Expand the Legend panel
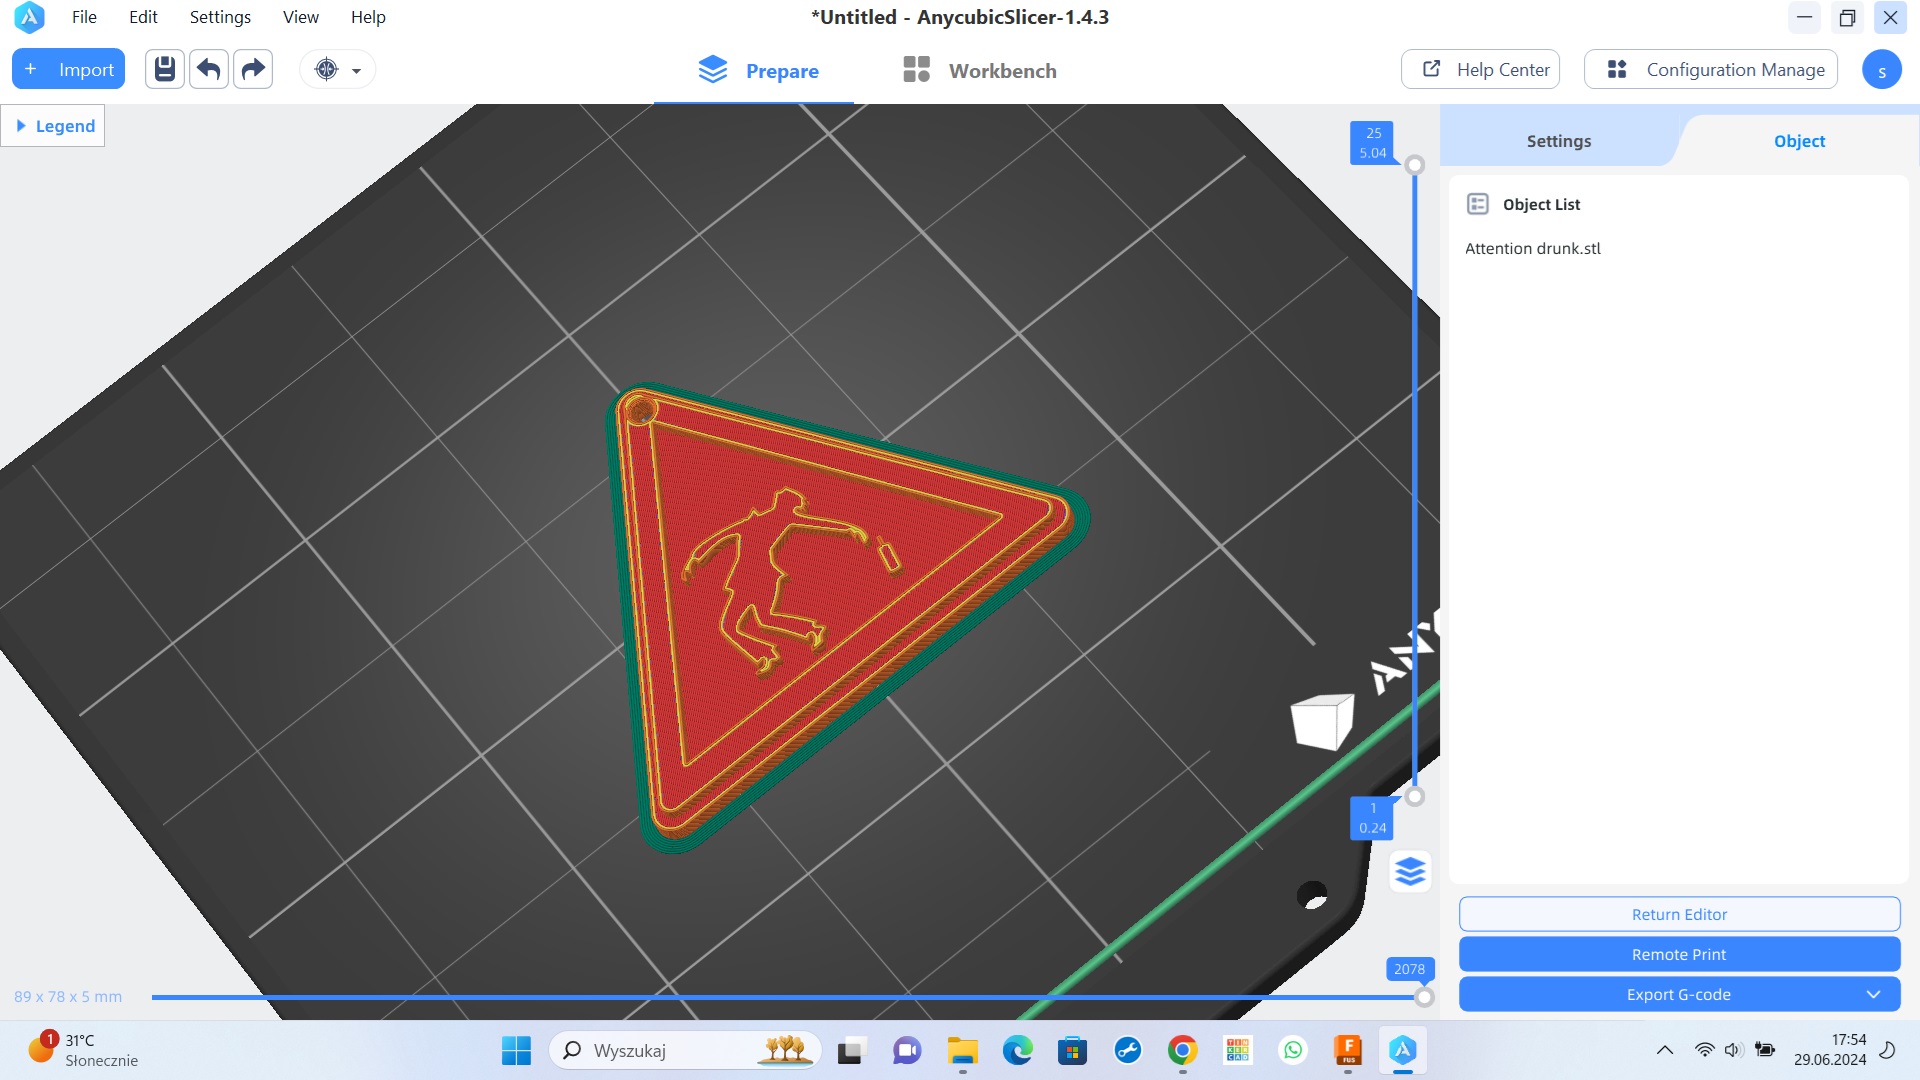 54,126
